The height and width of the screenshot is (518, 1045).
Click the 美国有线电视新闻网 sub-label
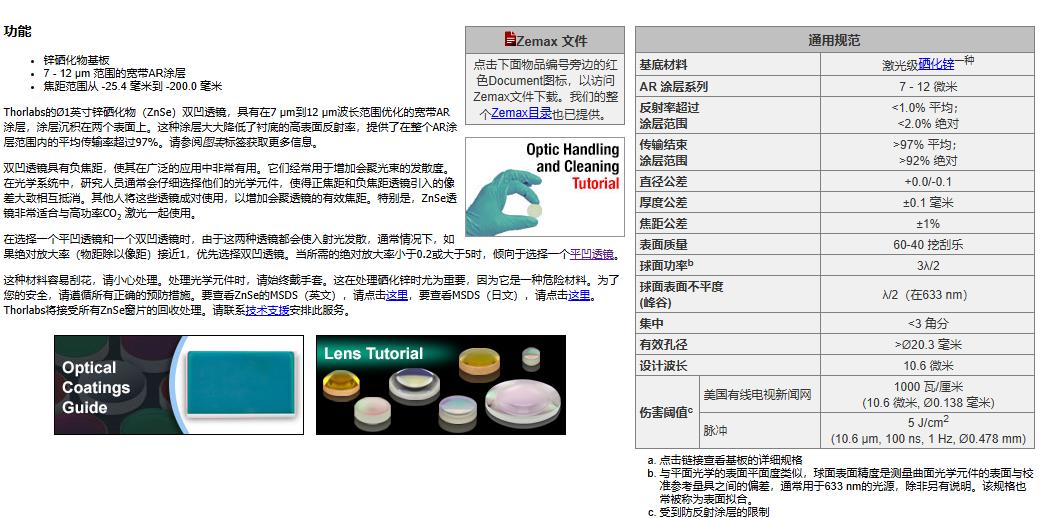pyautogui.click(x=759, y=394)
